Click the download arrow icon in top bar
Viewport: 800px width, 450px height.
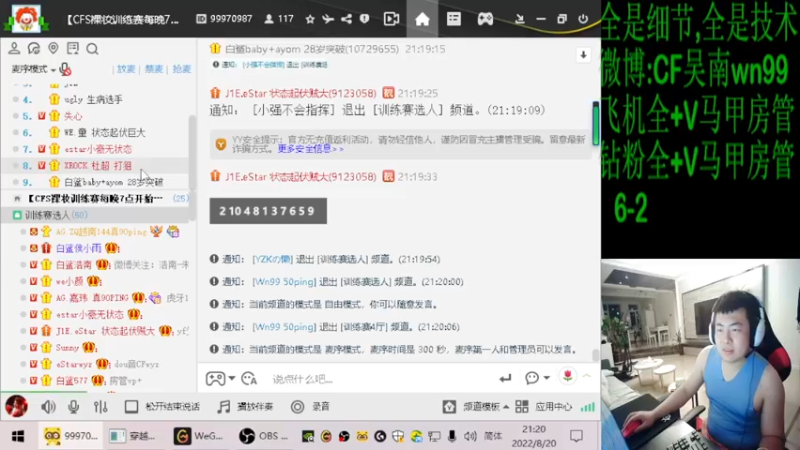point(519,19)
